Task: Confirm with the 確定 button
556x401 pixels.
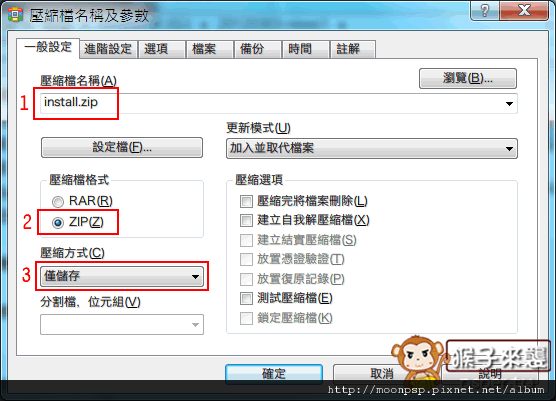Action: pyautogui.click(x=274, y=373)
